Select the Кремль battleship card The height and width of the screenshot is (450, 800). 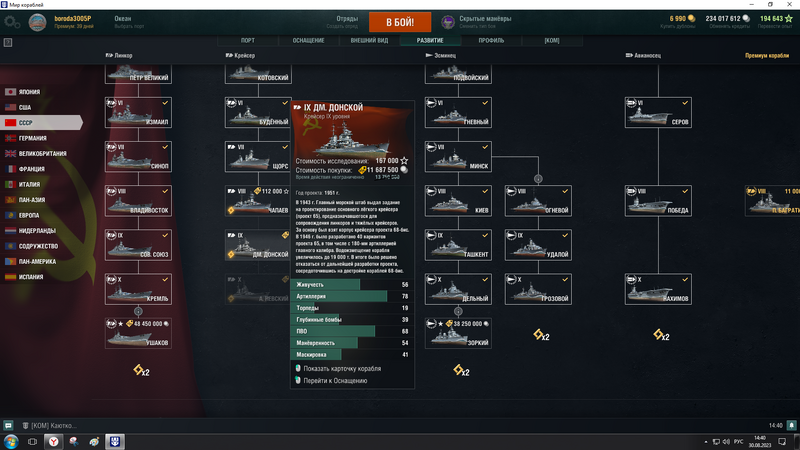(x=138, y=289)
